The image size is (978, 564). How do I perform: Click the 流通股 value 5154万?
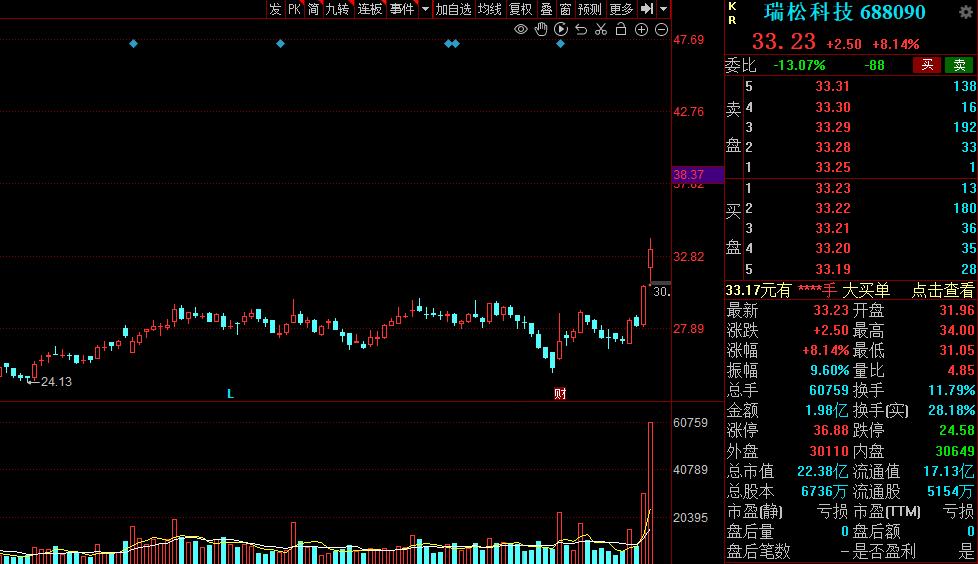coord(951,492)
